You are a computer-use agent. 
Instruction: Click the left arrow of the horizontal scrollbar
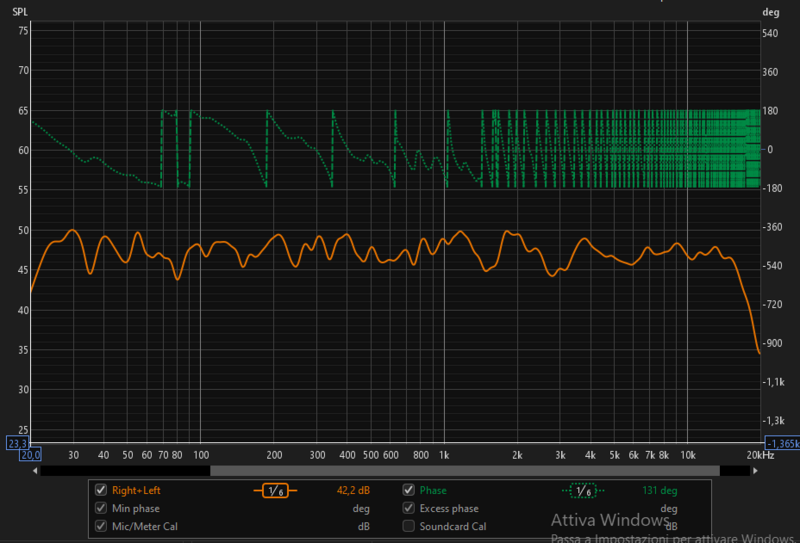tap(37, 470)
